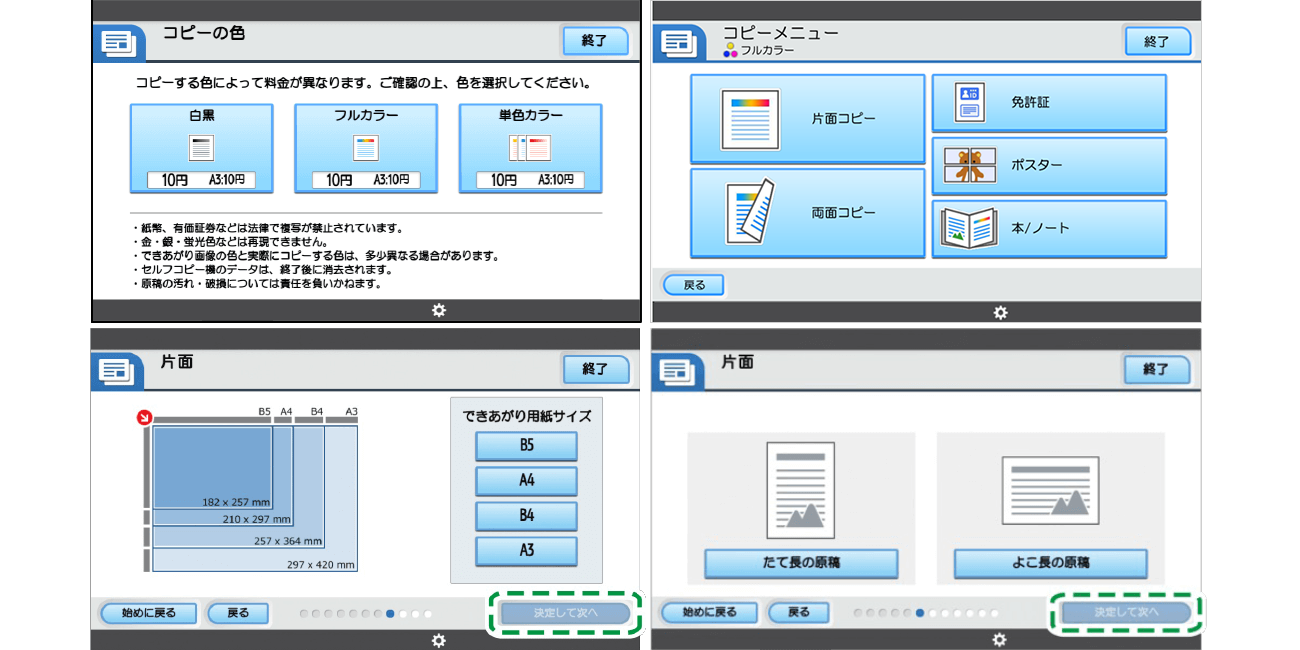
Task: Select A4 as the output paper size
Action: pos(526,481)
